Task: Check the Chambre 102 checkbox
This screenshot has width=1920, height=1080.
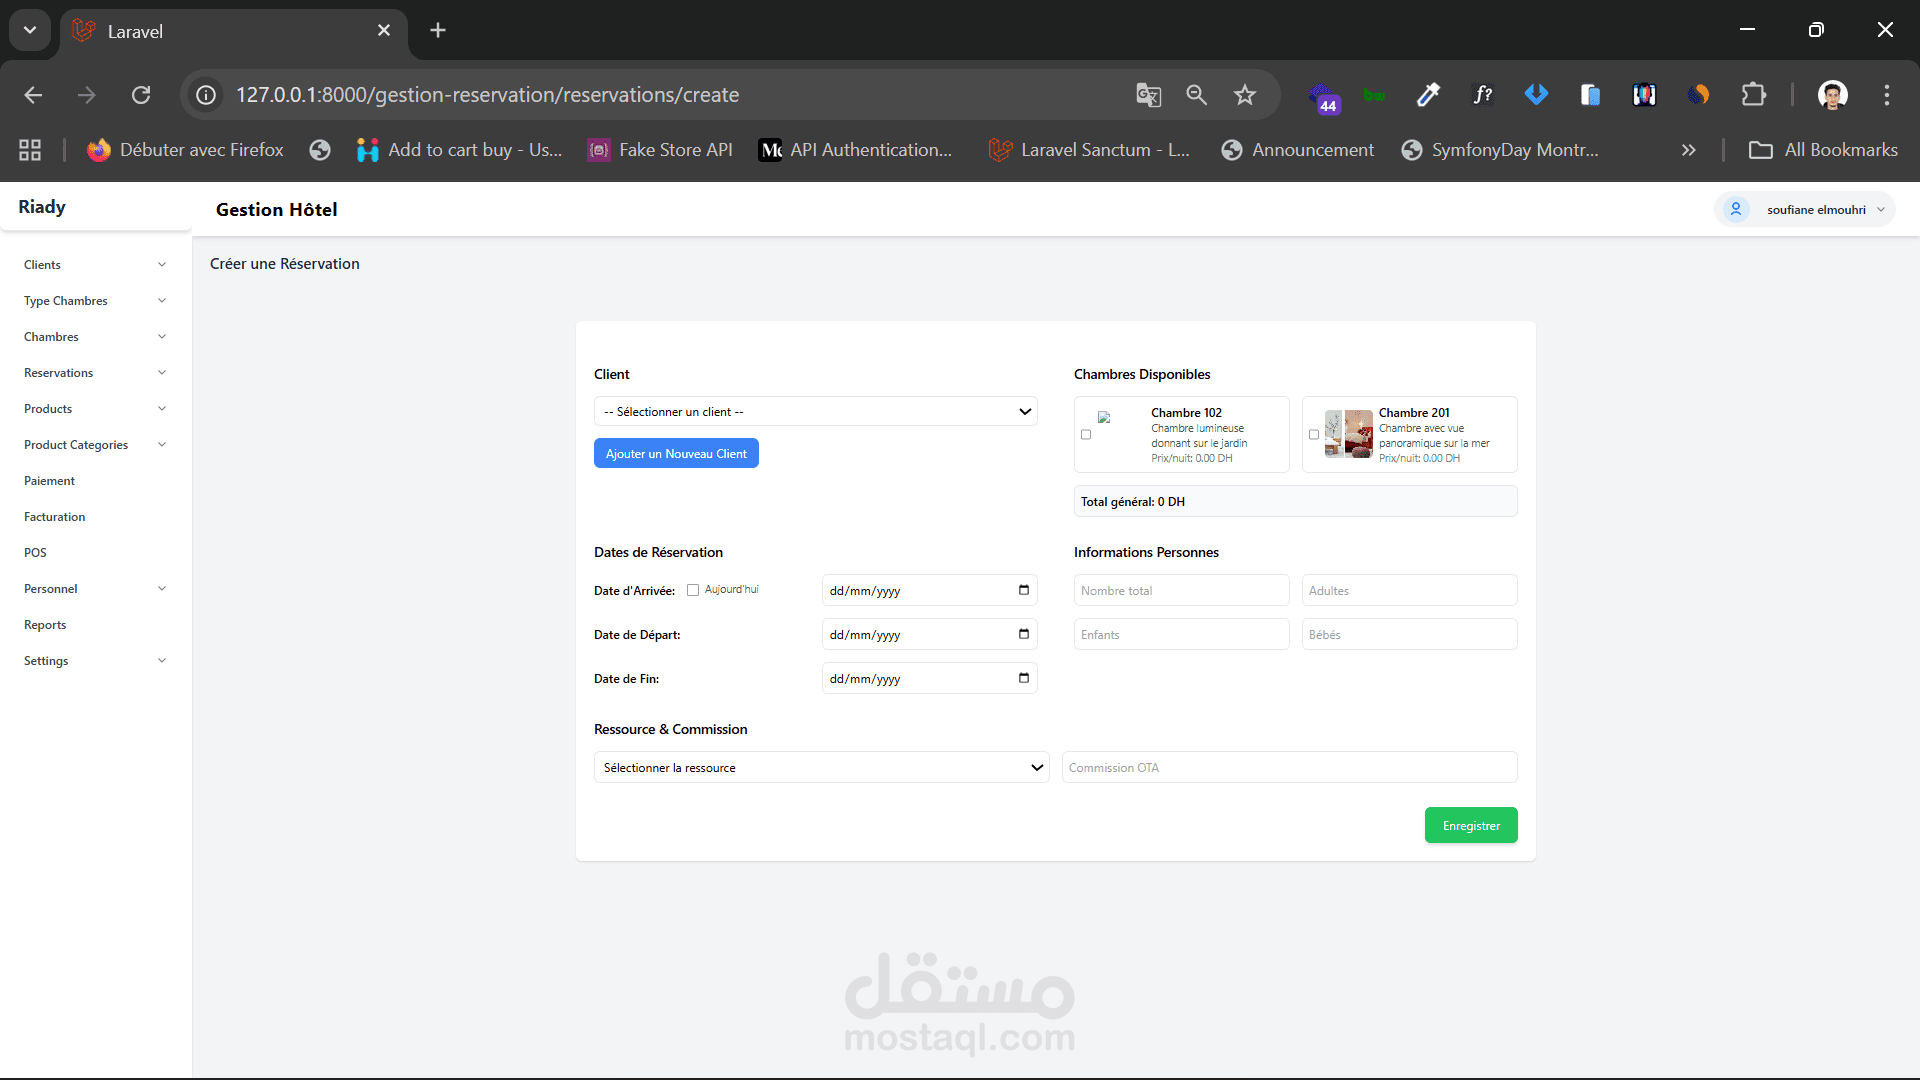Action: click(x=1086, y=435)
